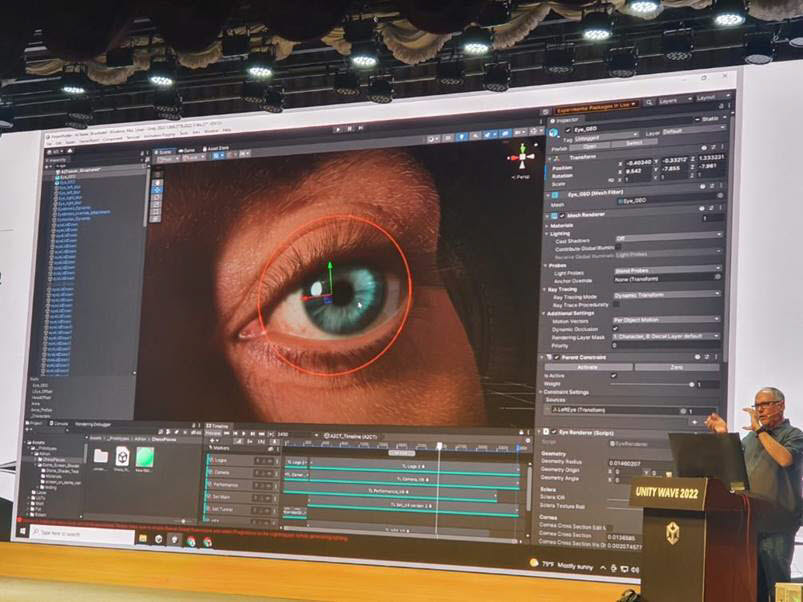Open the Motion Vectors dropdown
Viewport: 803px width, 602px height.
coord(666,319)
